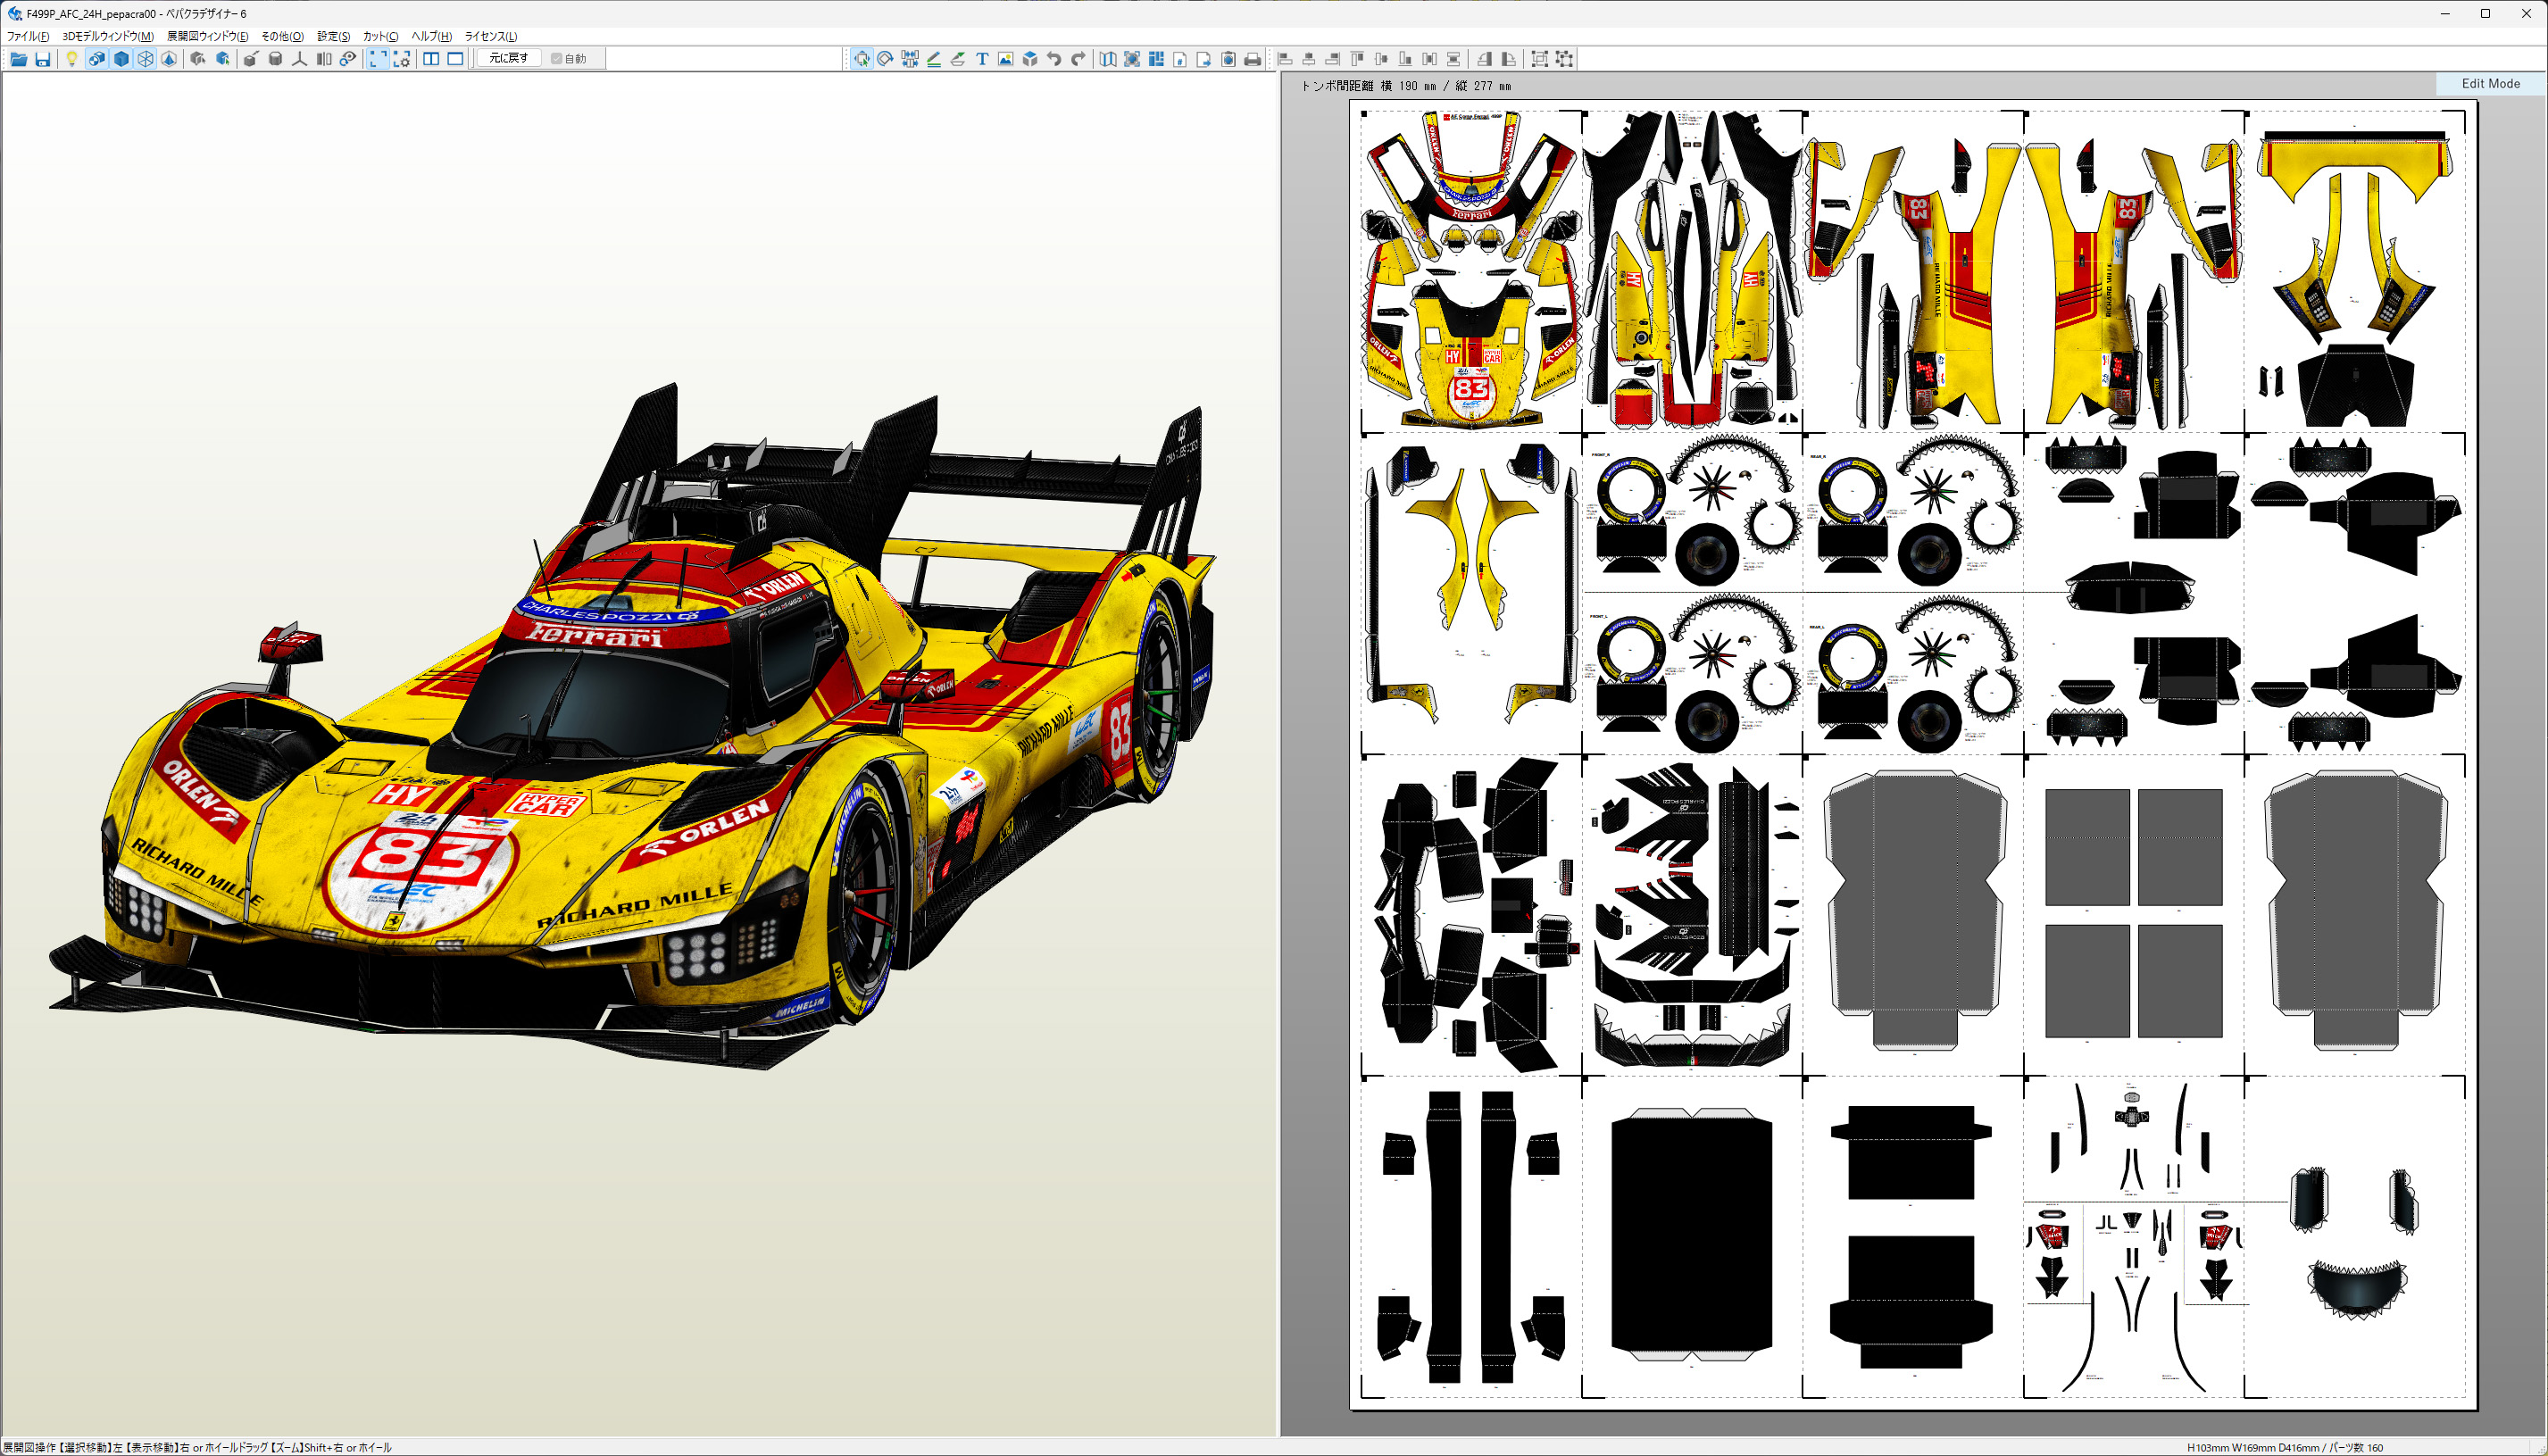Expand the ヘルプ(H) help menu
The height and width of the screenshot is (1456, 2548).
coord(431,36)
